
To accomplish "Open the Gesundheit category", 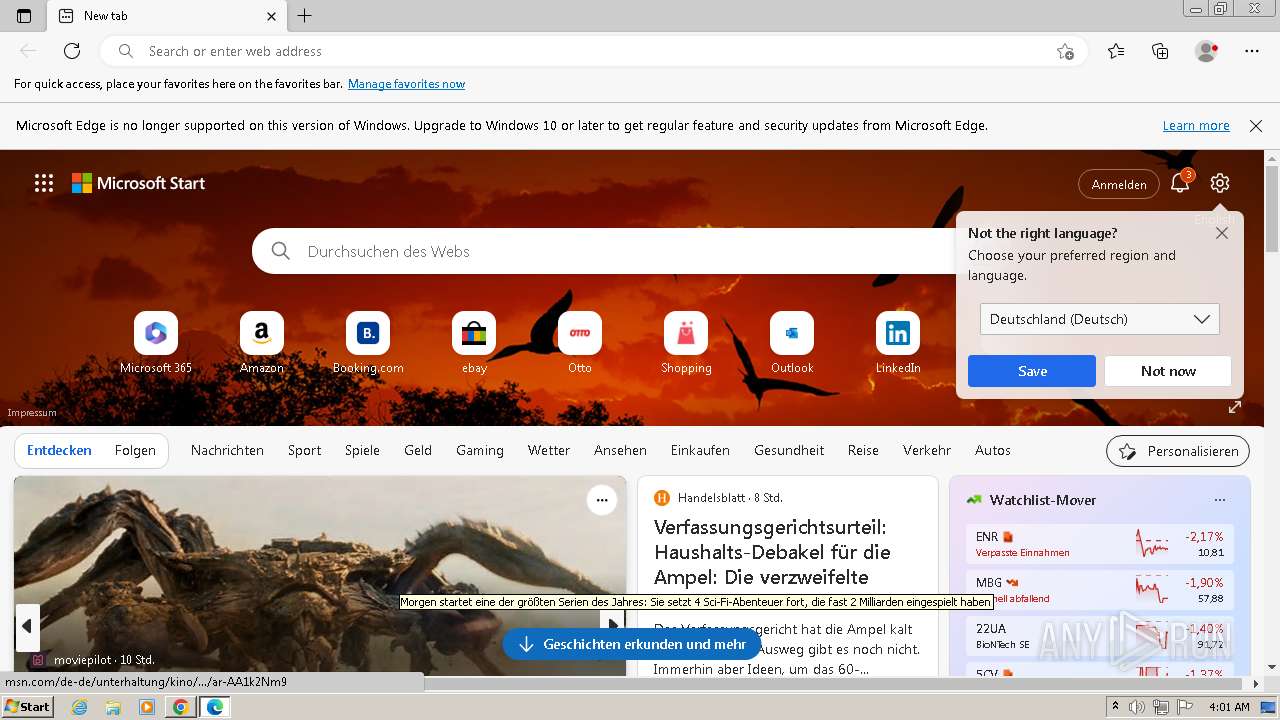I will coord(789,450).
